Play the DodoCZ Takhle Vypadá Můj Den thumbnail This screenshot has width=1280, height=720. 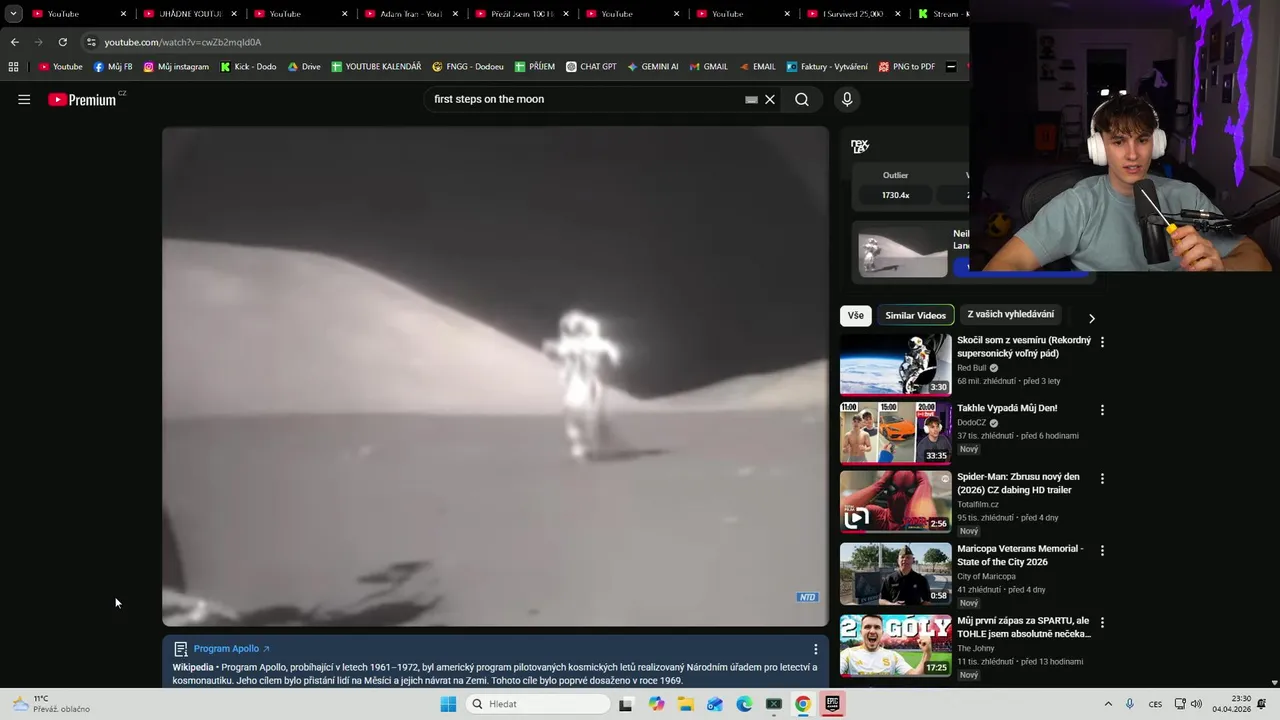point(895,433)
